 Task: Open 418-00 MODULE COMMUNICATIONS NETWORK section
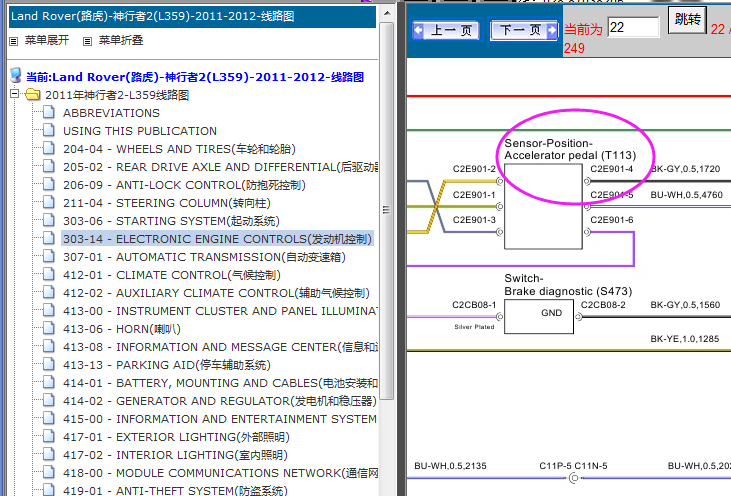(x=221, y=473)
